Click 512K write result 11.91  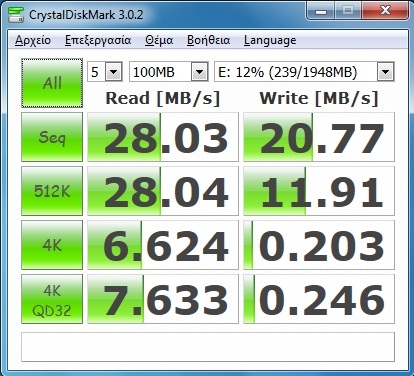(x=319, y=191)
